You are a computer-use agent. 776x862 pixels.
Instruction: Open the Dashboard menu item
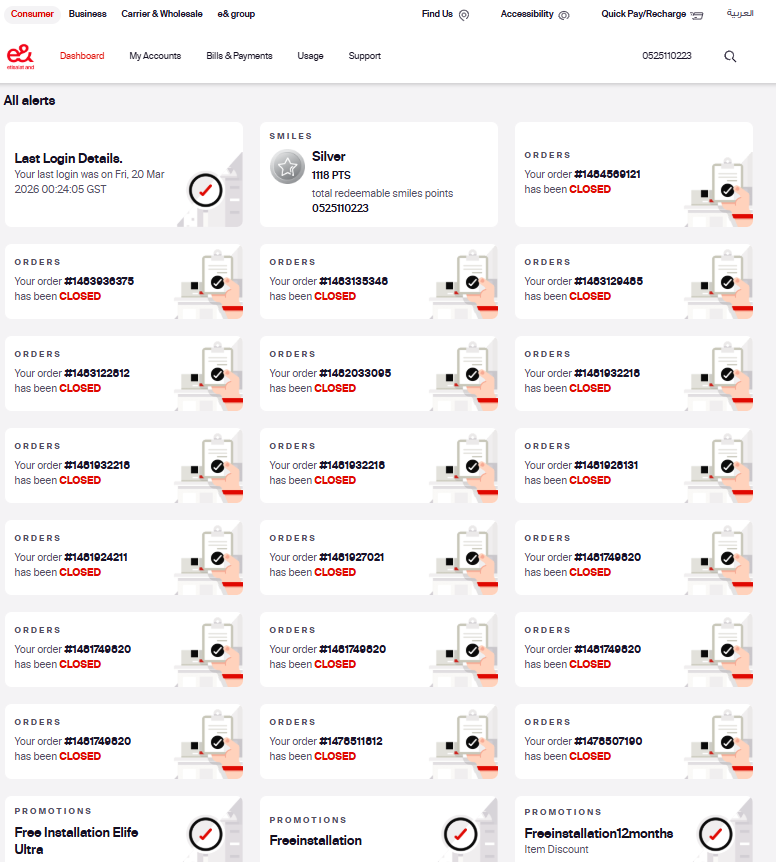pyautogui.click(x=82, y=56)
